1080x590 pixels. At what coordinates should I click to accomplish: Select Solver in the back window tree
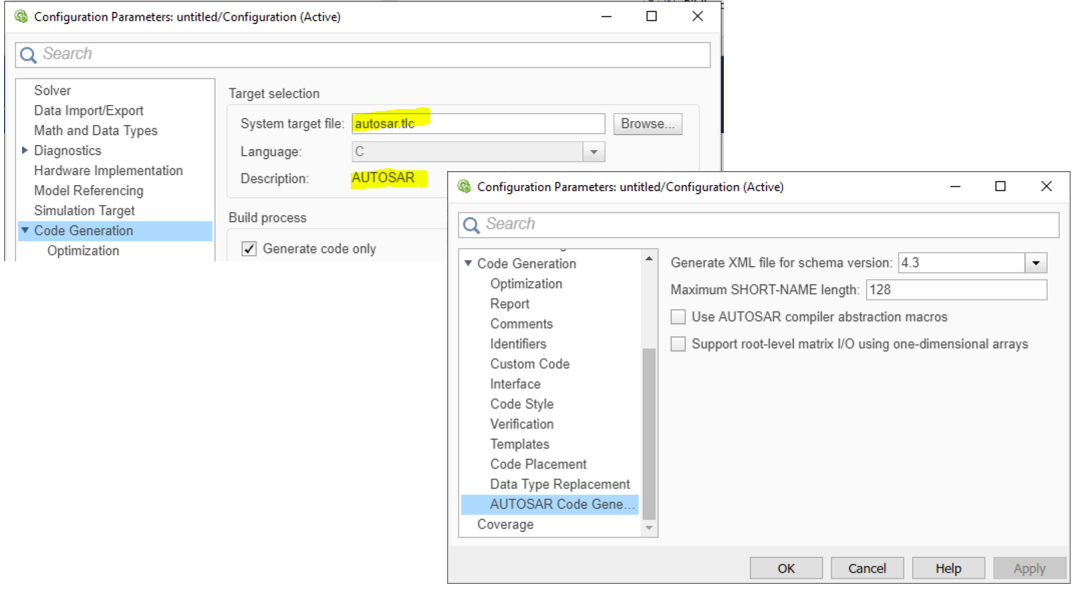click(52, 90)
